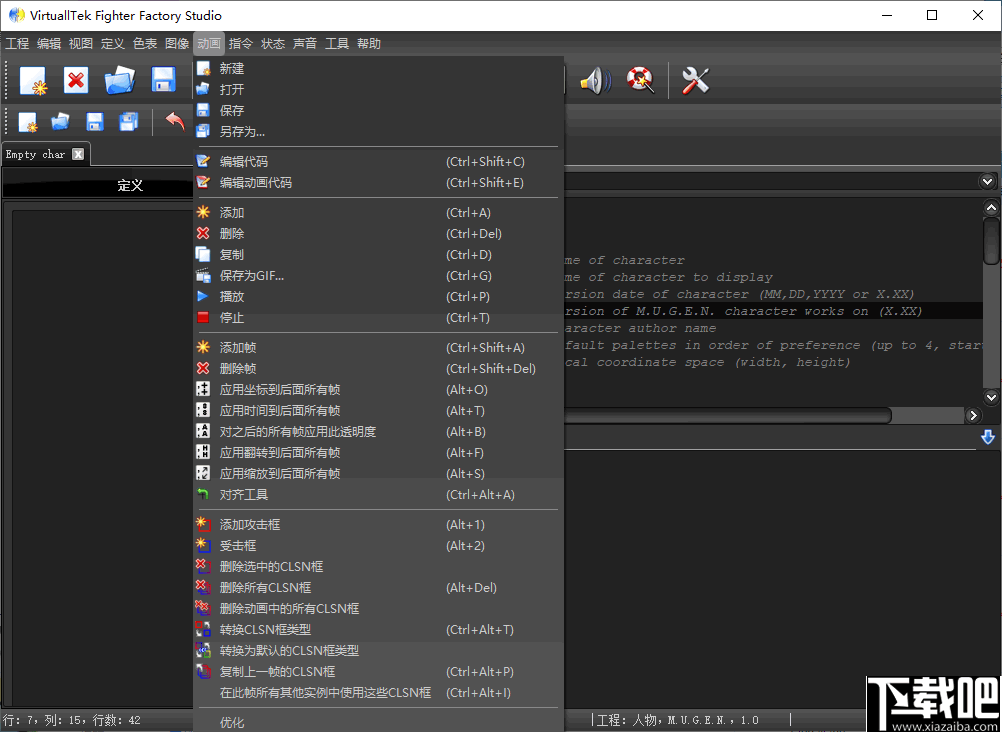Open the 指令 menu
This screenshot has height=732, width=1002.
pyautogui.click(x=241, y=43)
